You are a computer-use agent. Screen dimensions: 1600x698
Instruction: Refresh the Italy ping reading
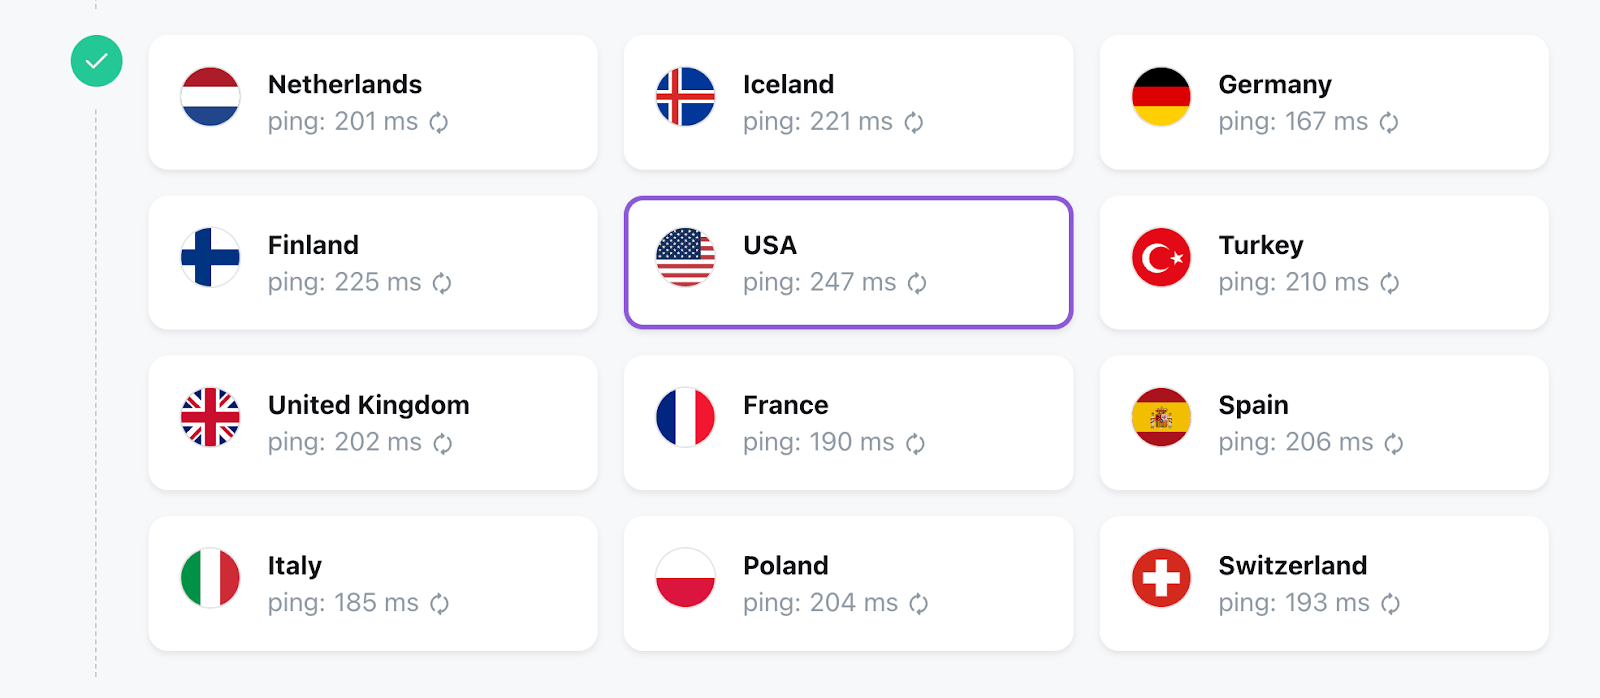pos(440,603)
